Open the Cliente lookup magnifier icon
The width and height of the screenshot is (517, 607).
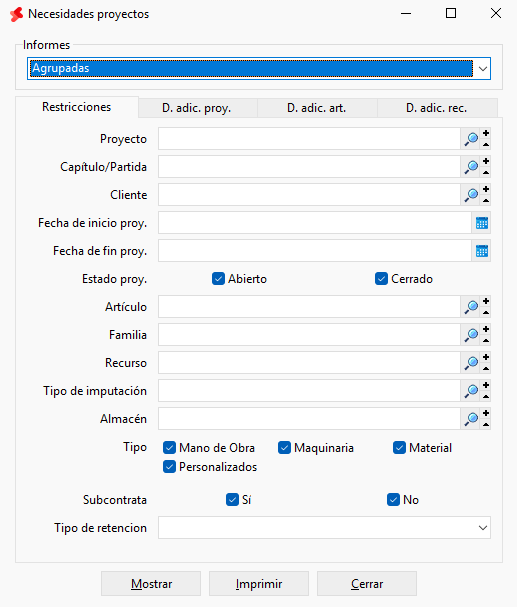471,195
